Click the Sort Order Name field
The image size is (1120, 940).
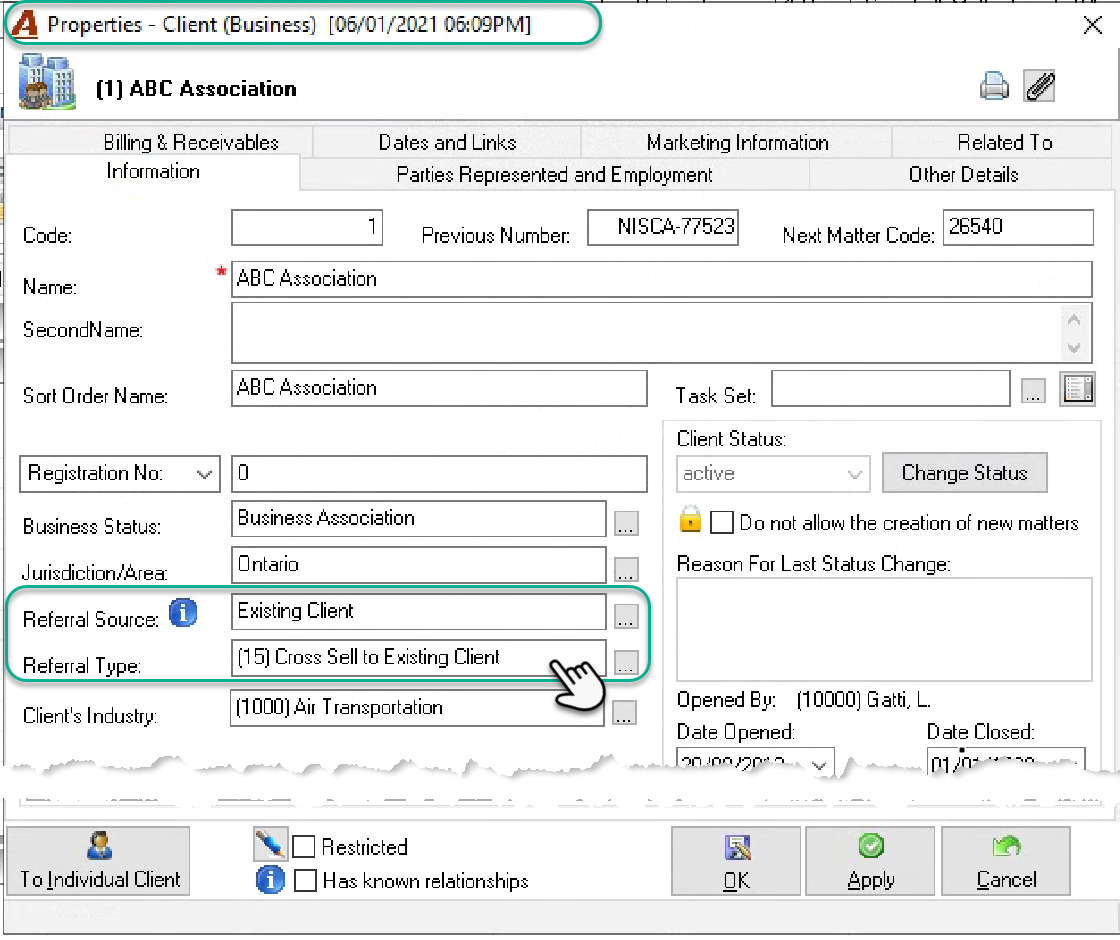coord(439,388)
